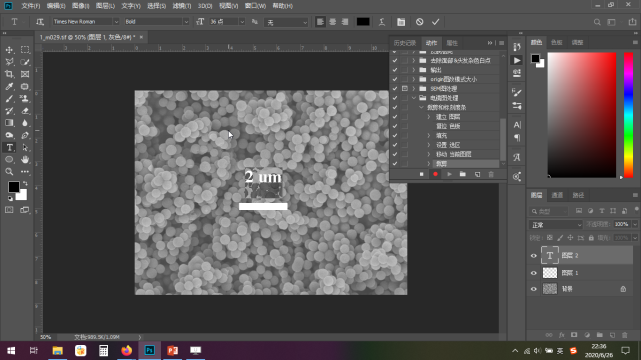This screenshot has width=641, height=360.
Task: Select the Quick Selection tool
Action: [25, 62]
